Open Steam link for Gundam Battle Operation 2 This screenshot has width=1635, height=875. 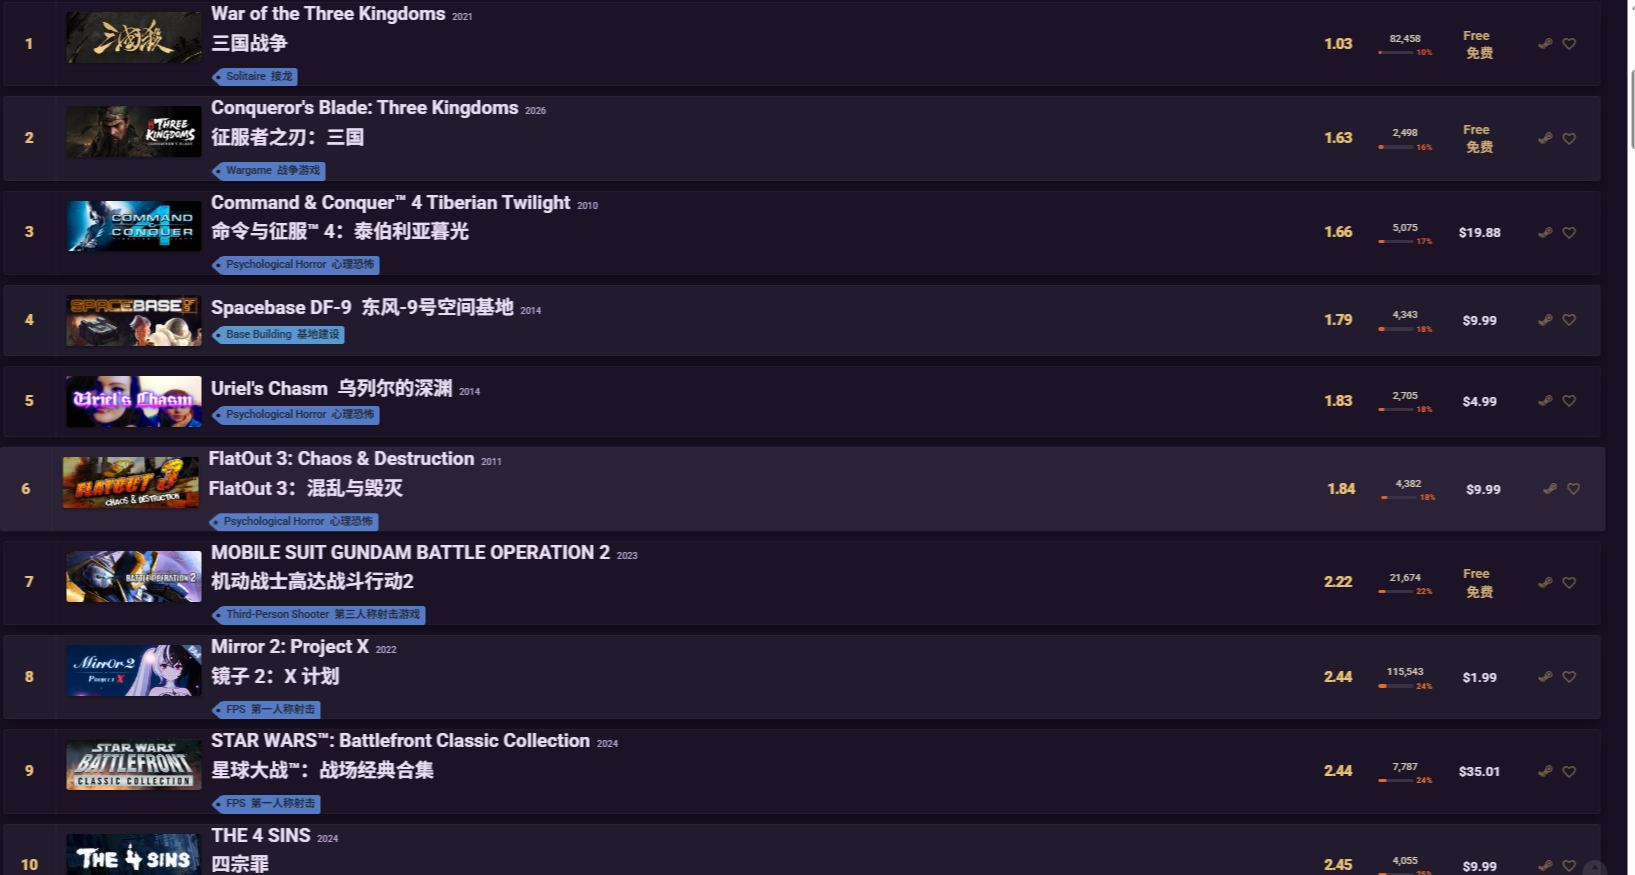[1545, 582]
